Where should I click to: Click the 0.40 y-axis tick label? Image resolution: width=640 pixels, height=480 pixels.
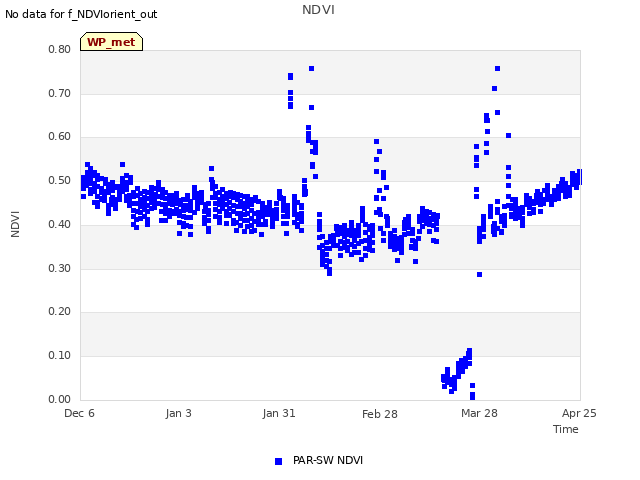(60, 224)
